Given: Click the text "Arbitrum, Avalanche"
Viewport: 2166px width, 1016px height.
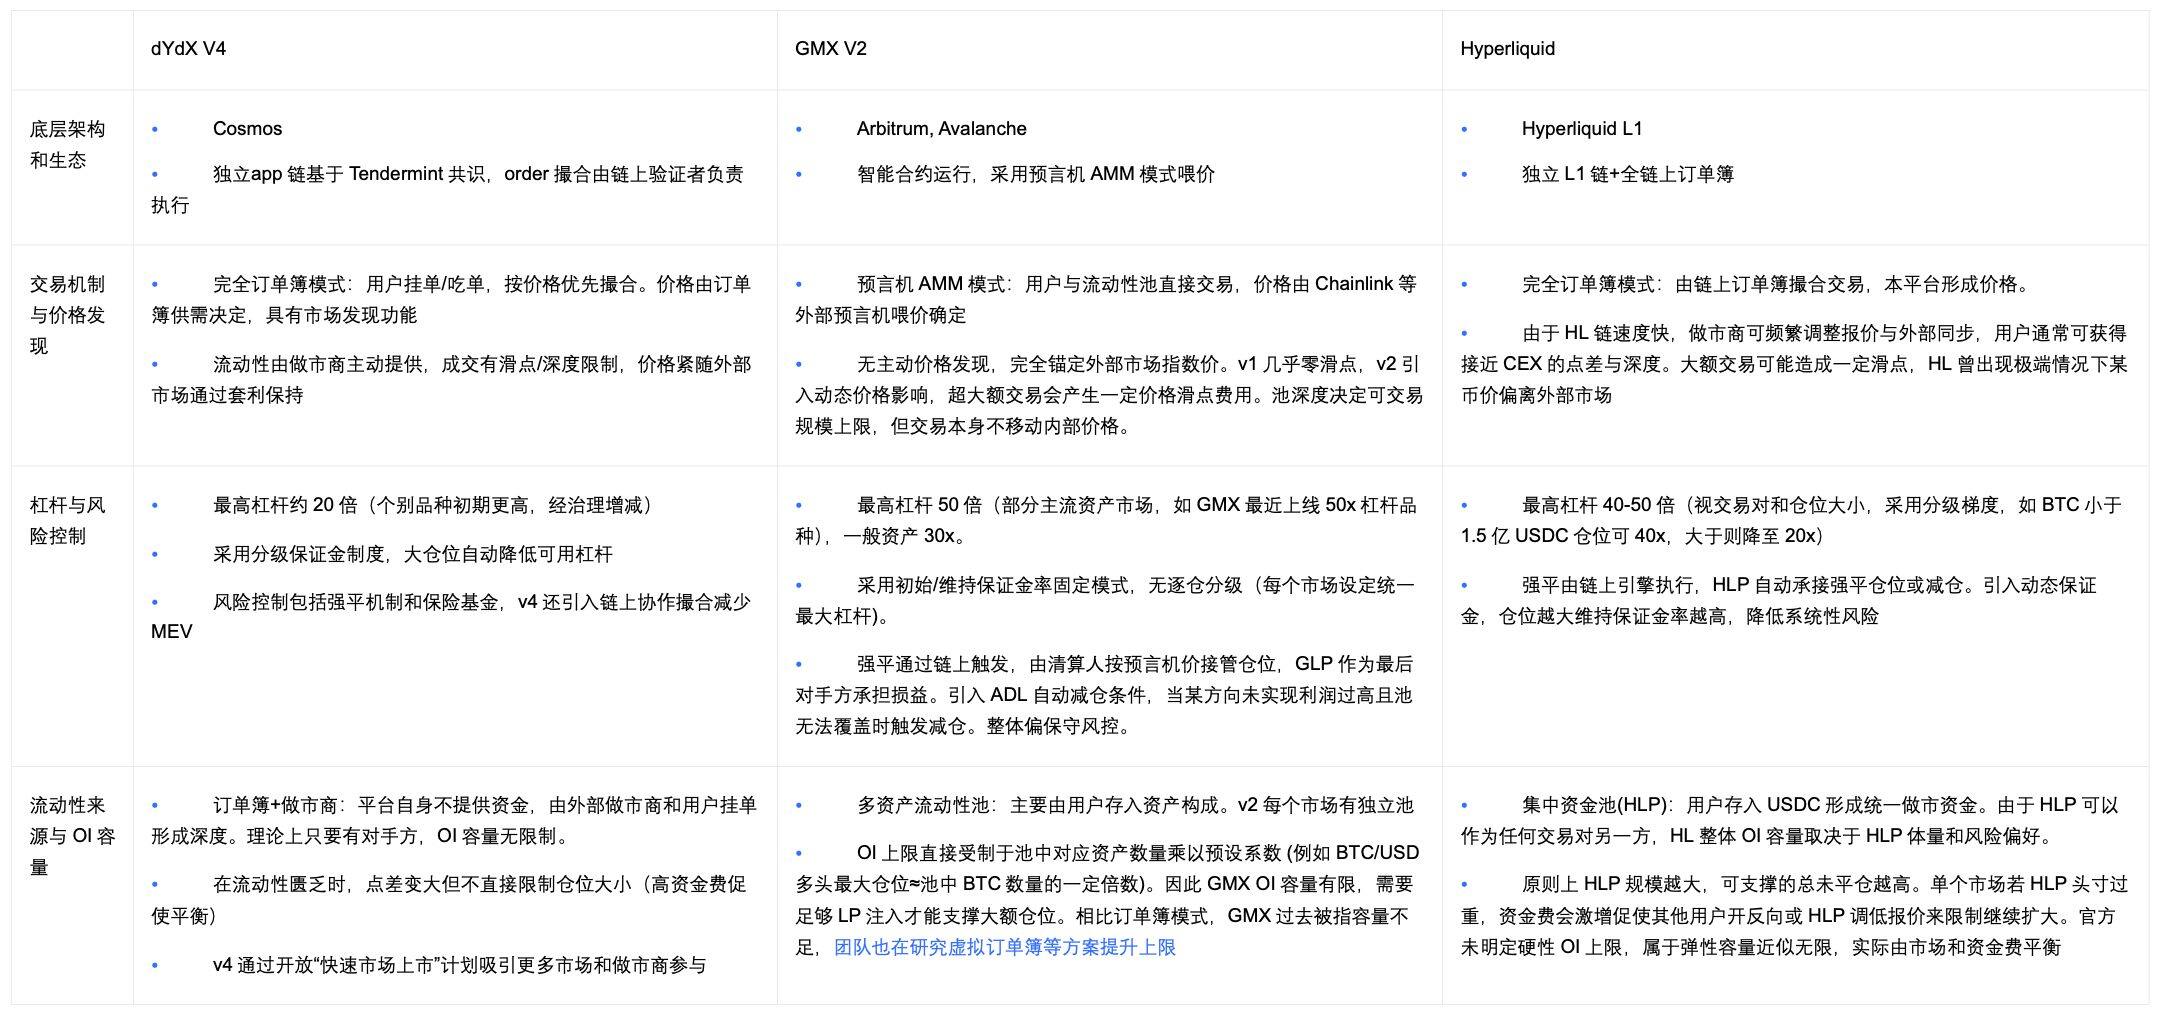Looking at the screenshot, I should pyautogui.click(x=941, y=129).
